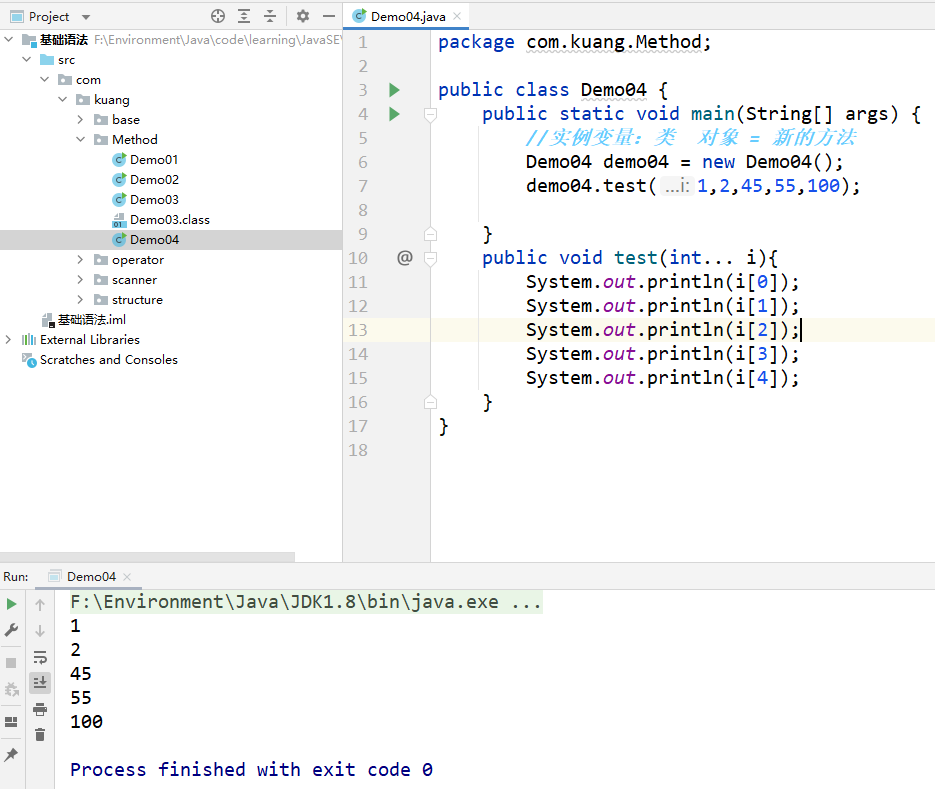The image size is (935, 789).
Task: Click the Stop process square icon
Action: pos(11,663)
